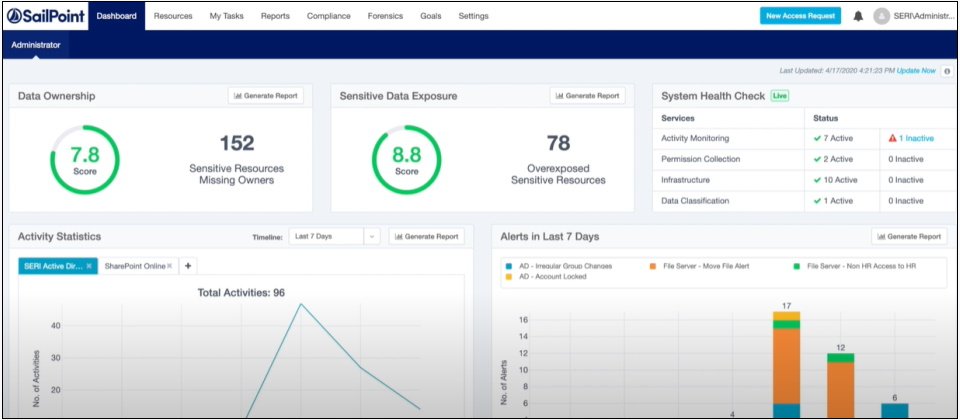The width and height of the screenshot is (960, 420).
Task: Click the Live badge on System Health Check
Action: [779, 96]
